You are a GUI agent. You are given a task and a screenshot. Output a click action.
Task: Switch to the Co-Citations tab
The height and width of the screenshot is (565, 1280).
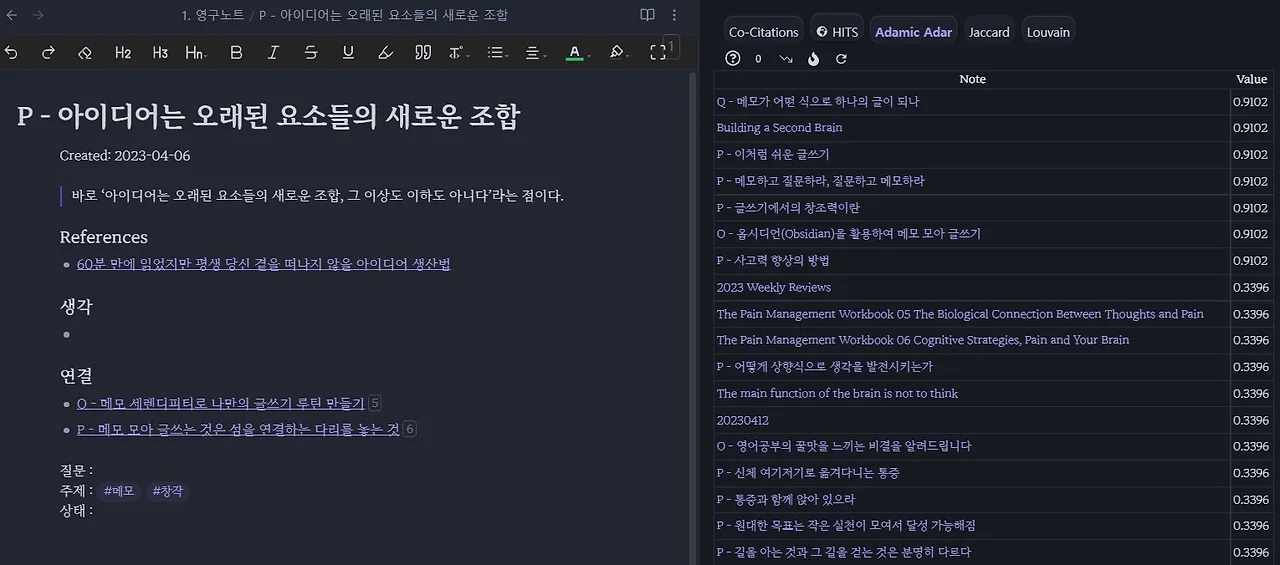tap(764, 32)
